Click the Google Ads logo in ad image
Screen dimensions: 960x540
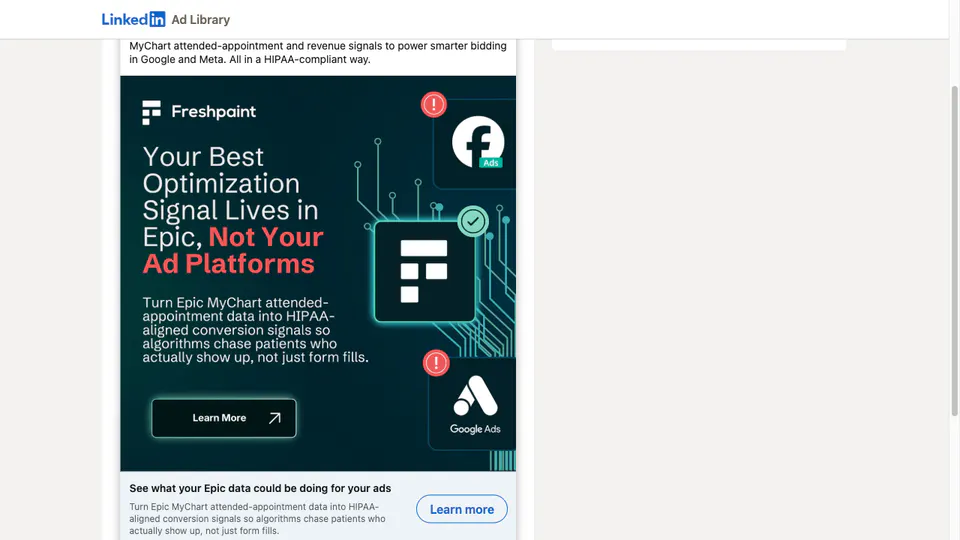475,405
